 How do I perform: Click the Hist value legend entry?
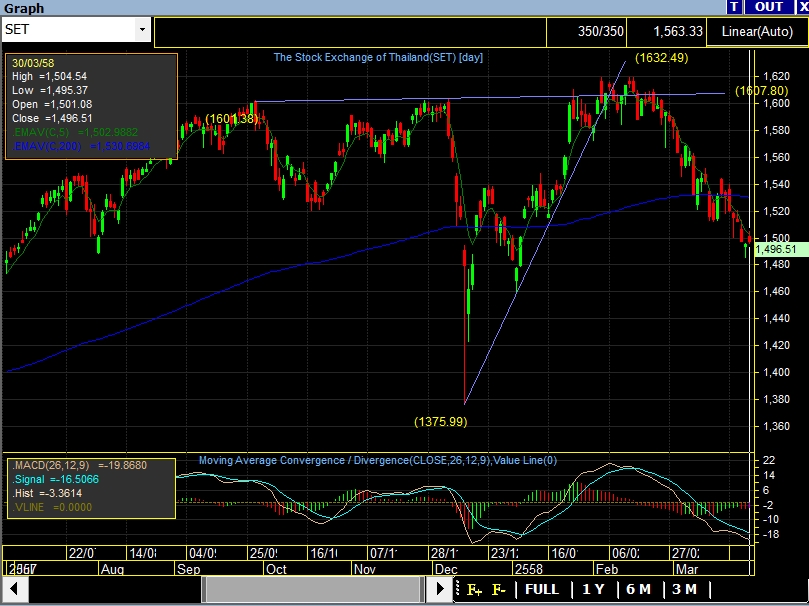tap(47, 493)
